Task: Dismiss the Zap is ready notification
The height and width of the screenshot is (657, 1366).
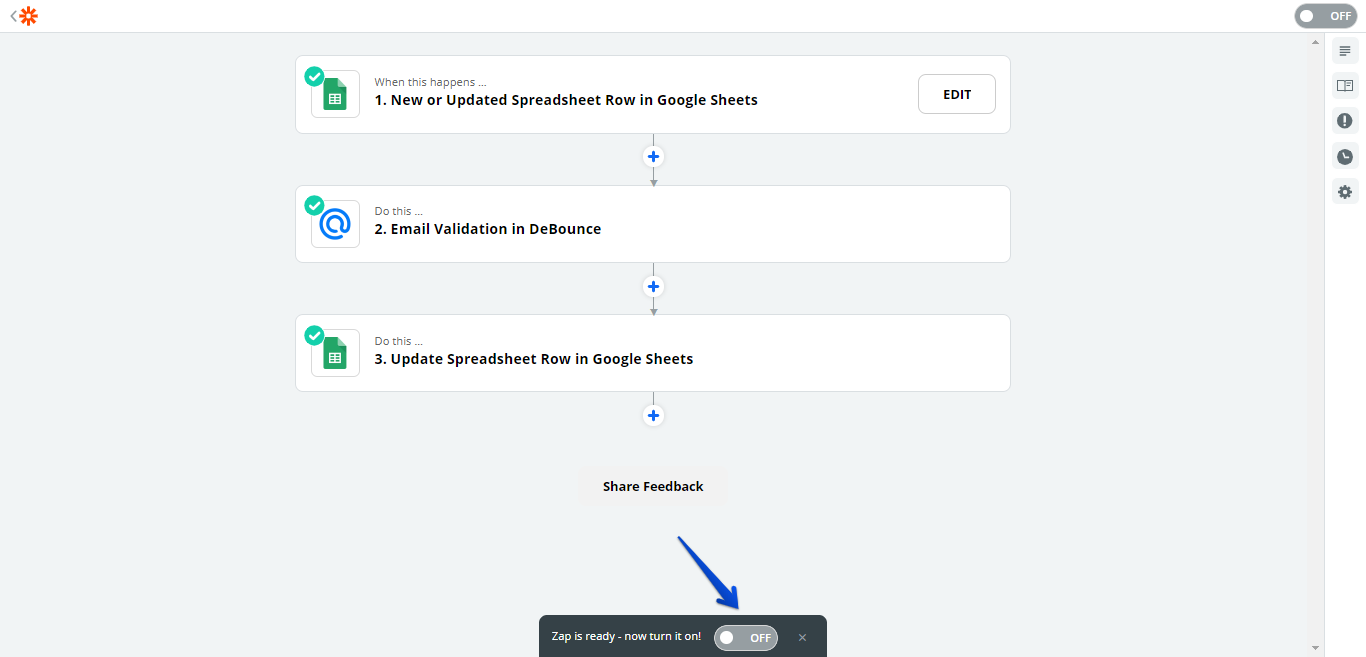Action: (x=802, y=637)
